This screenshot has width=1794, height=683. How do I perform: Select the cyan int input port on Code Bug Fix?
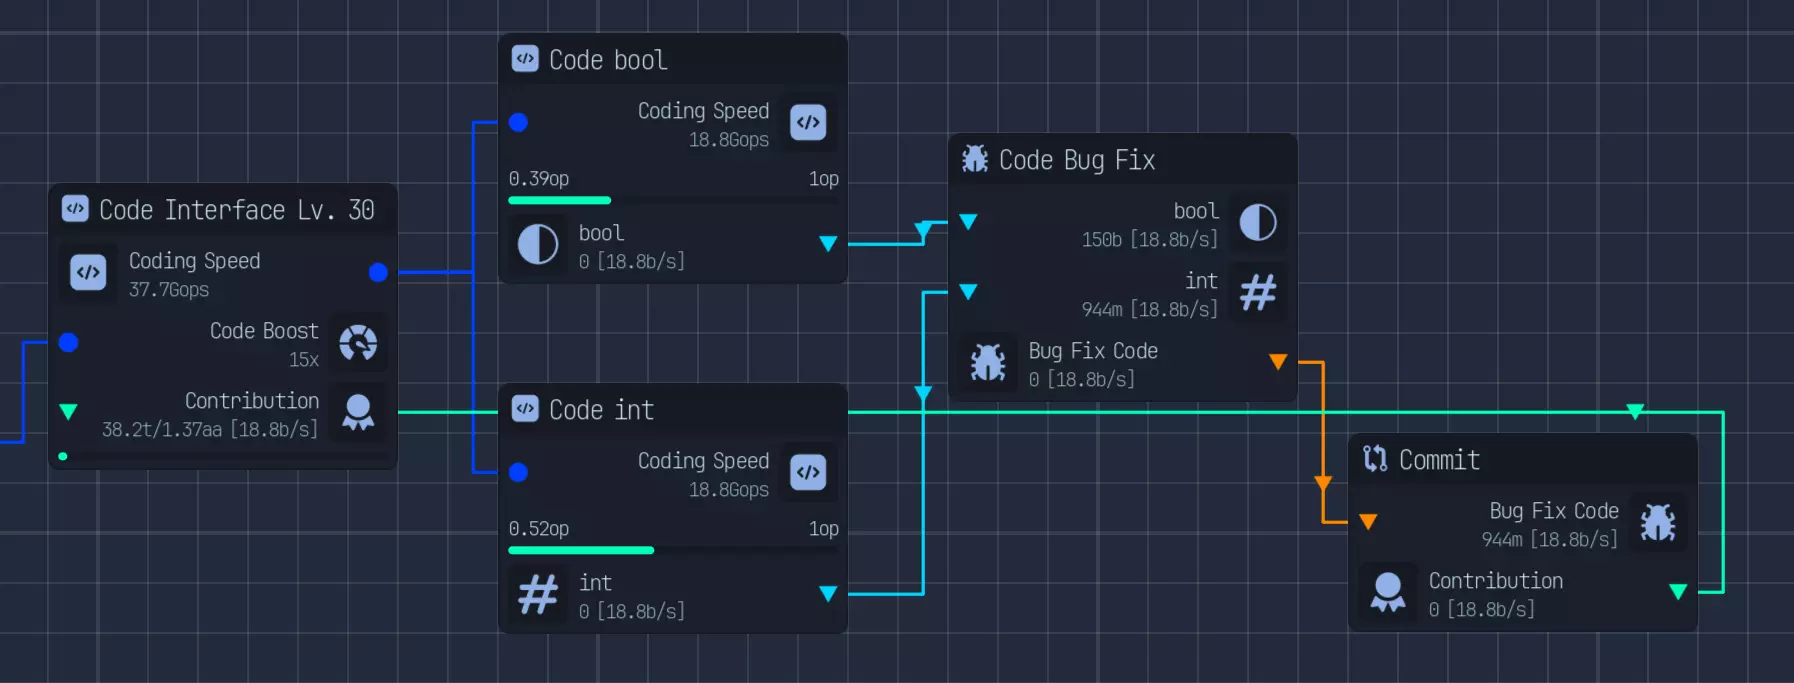point(968,291)
